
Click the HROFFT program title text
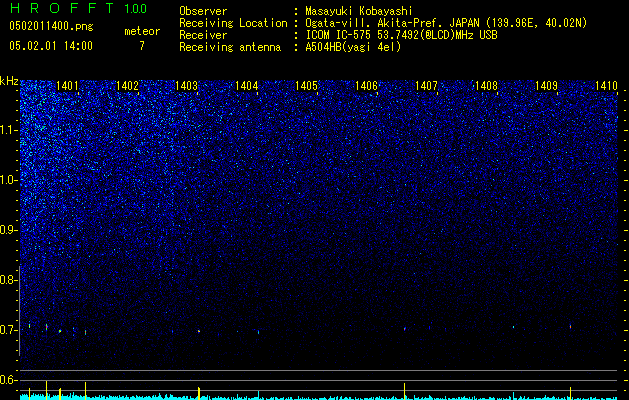tap(61, 8)
